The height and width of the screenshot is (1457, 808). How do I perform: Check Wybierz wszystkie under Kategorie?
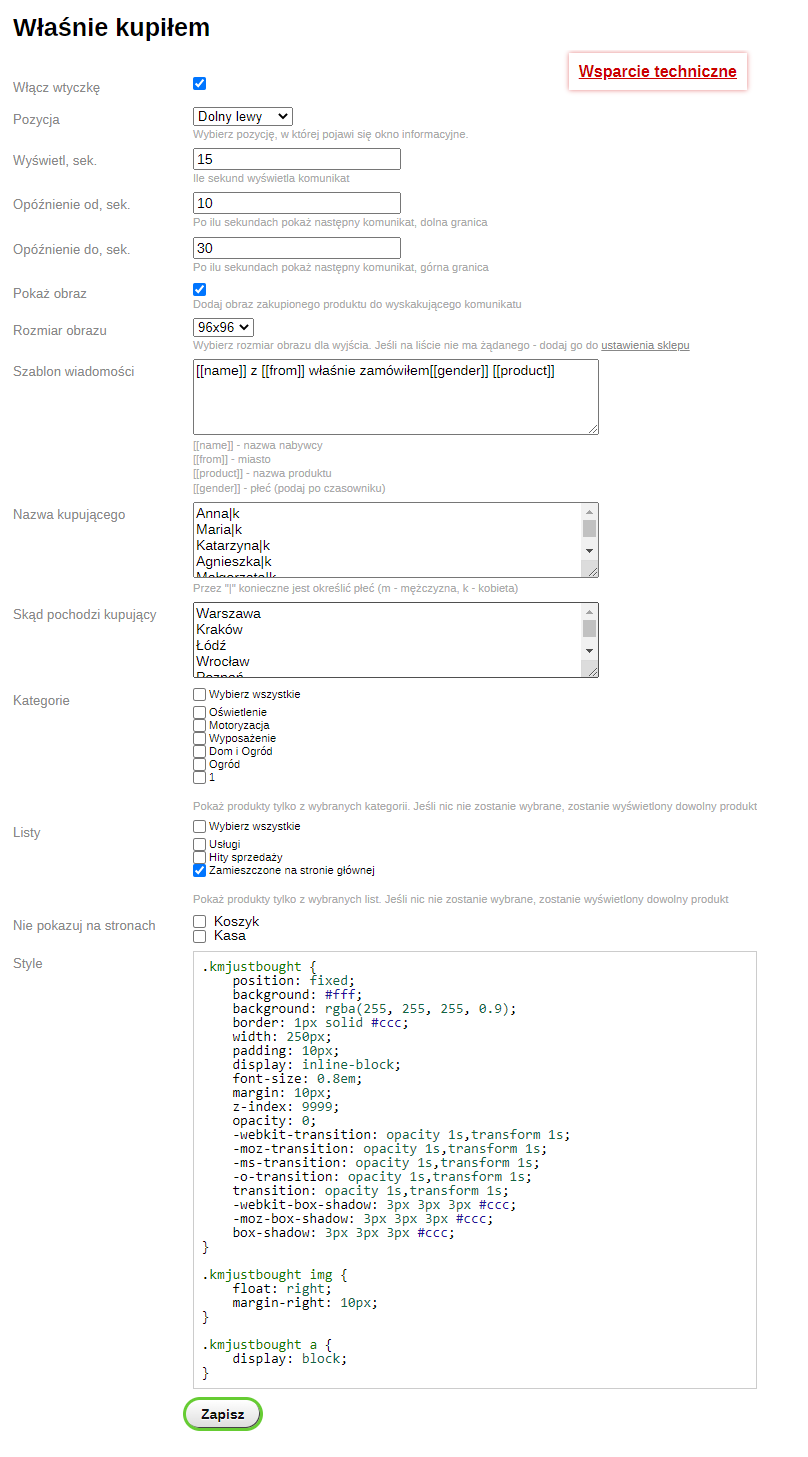(x=200, y=694)
